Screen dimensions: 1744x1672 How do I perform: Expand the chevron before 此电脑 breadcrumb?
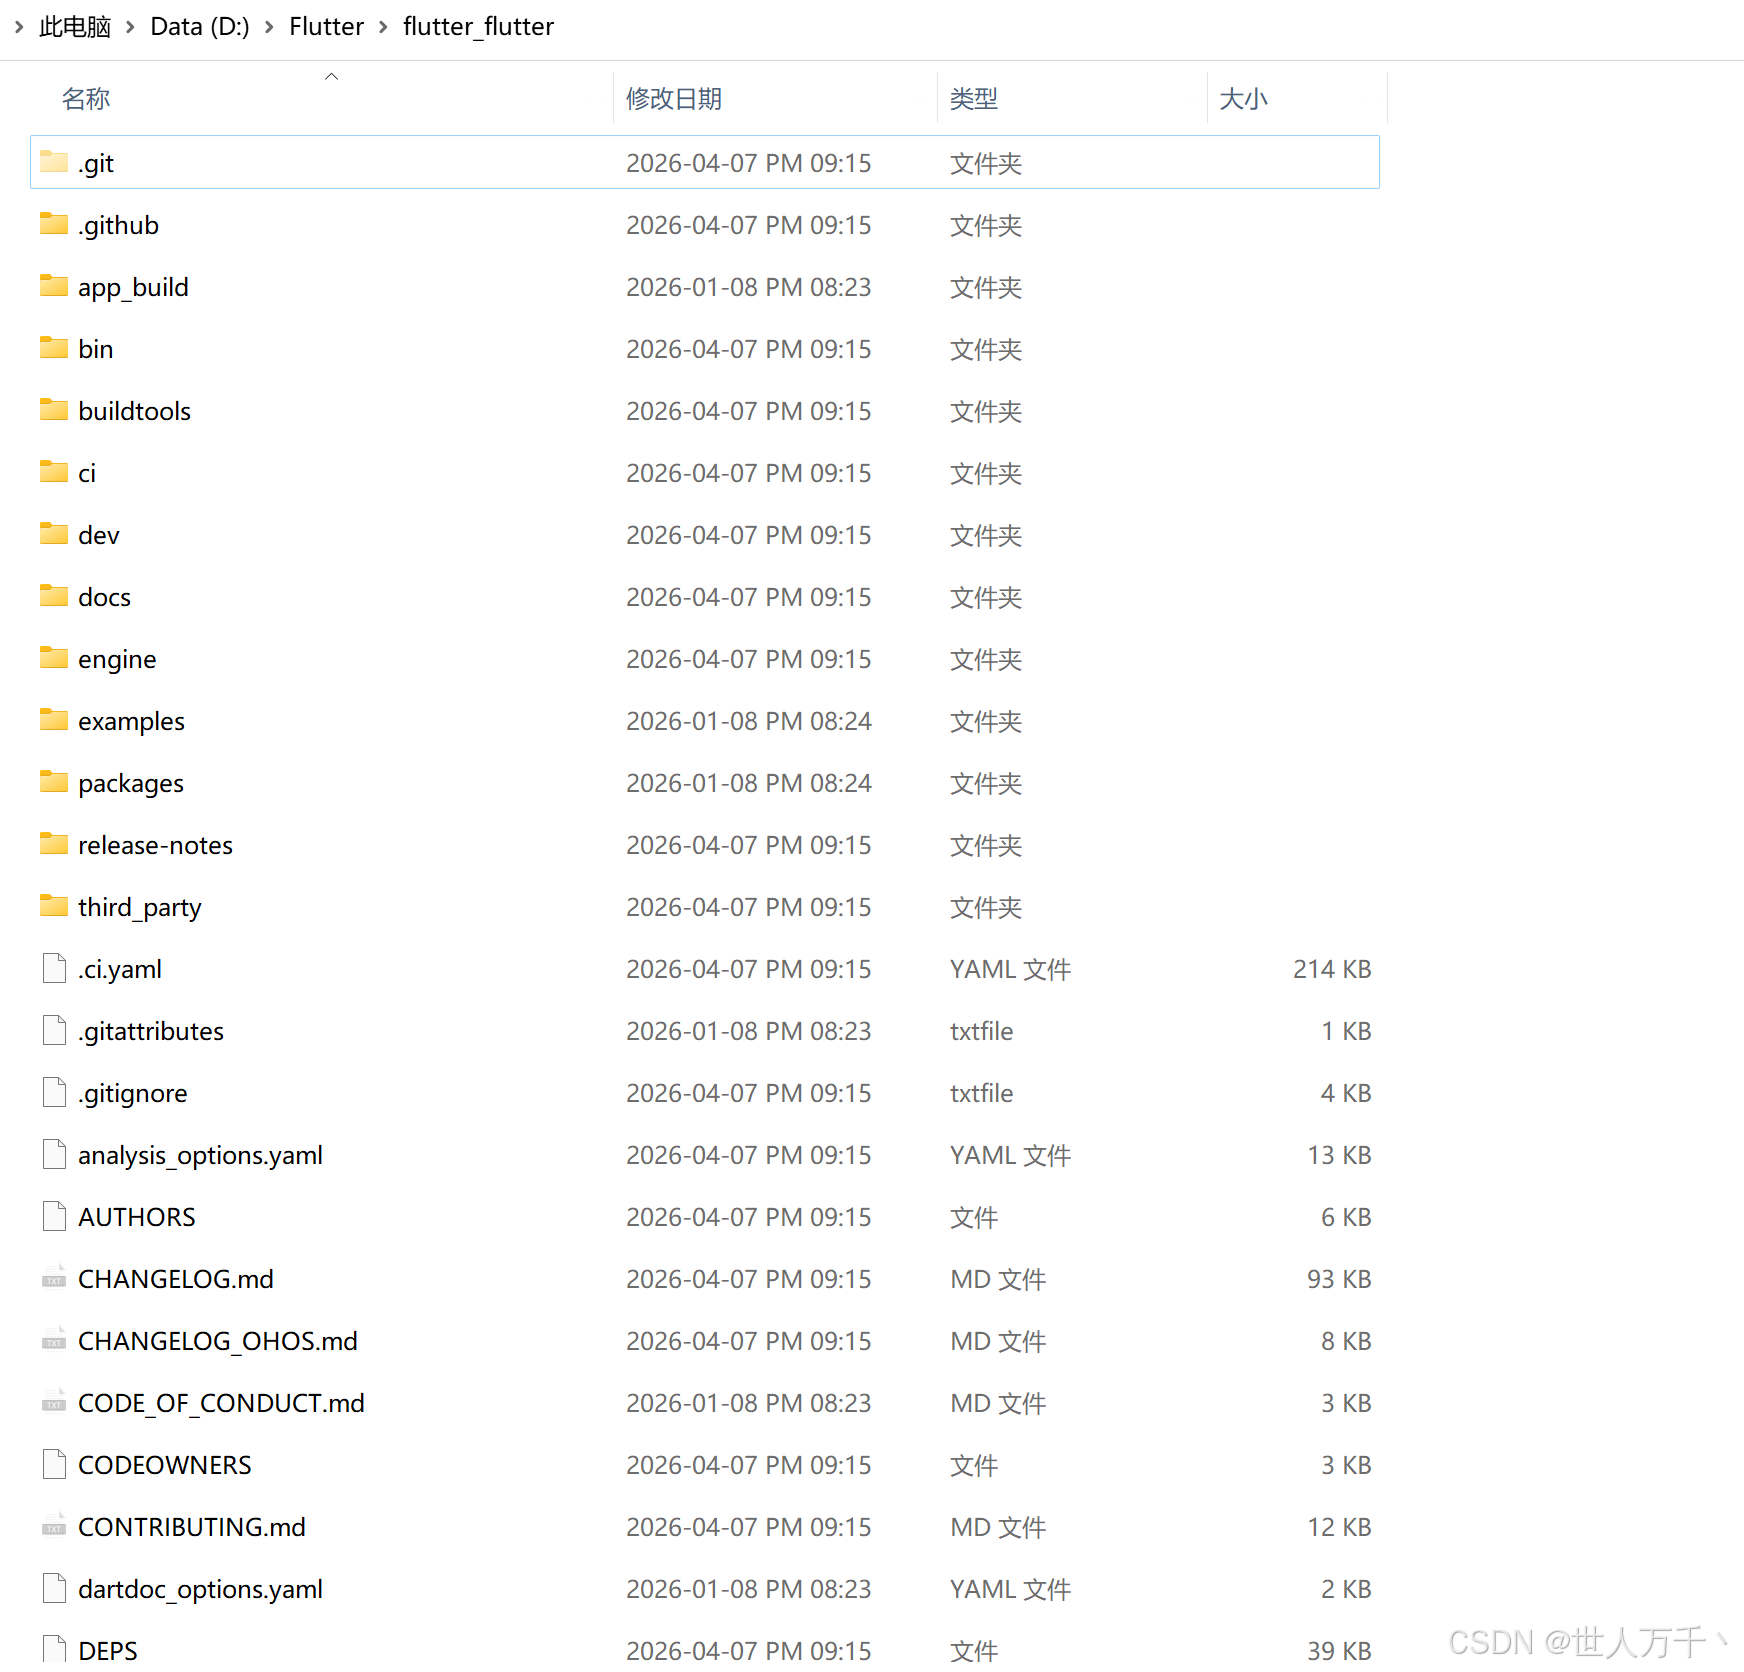pyautogui.click(x=19, y=26)
